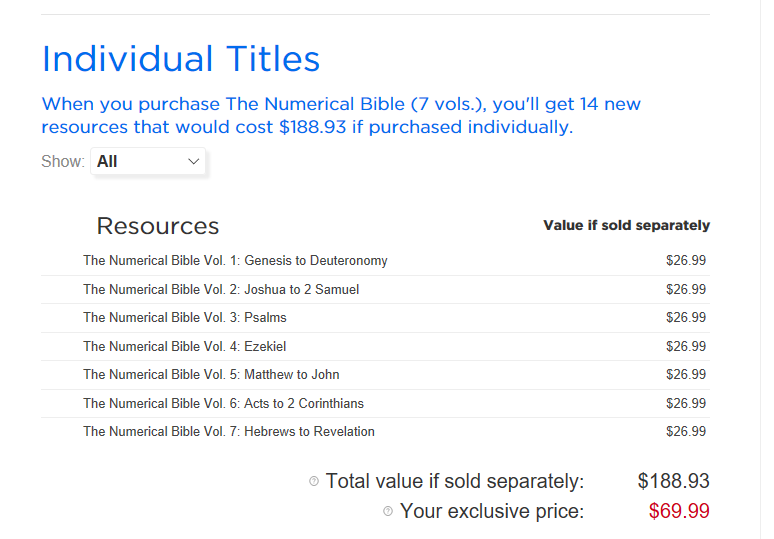Open Numerical Bible Vol. 1: Genesis to Deuteronomy
The width and height of the screenshot is (774, 539).
click(235, 261)
